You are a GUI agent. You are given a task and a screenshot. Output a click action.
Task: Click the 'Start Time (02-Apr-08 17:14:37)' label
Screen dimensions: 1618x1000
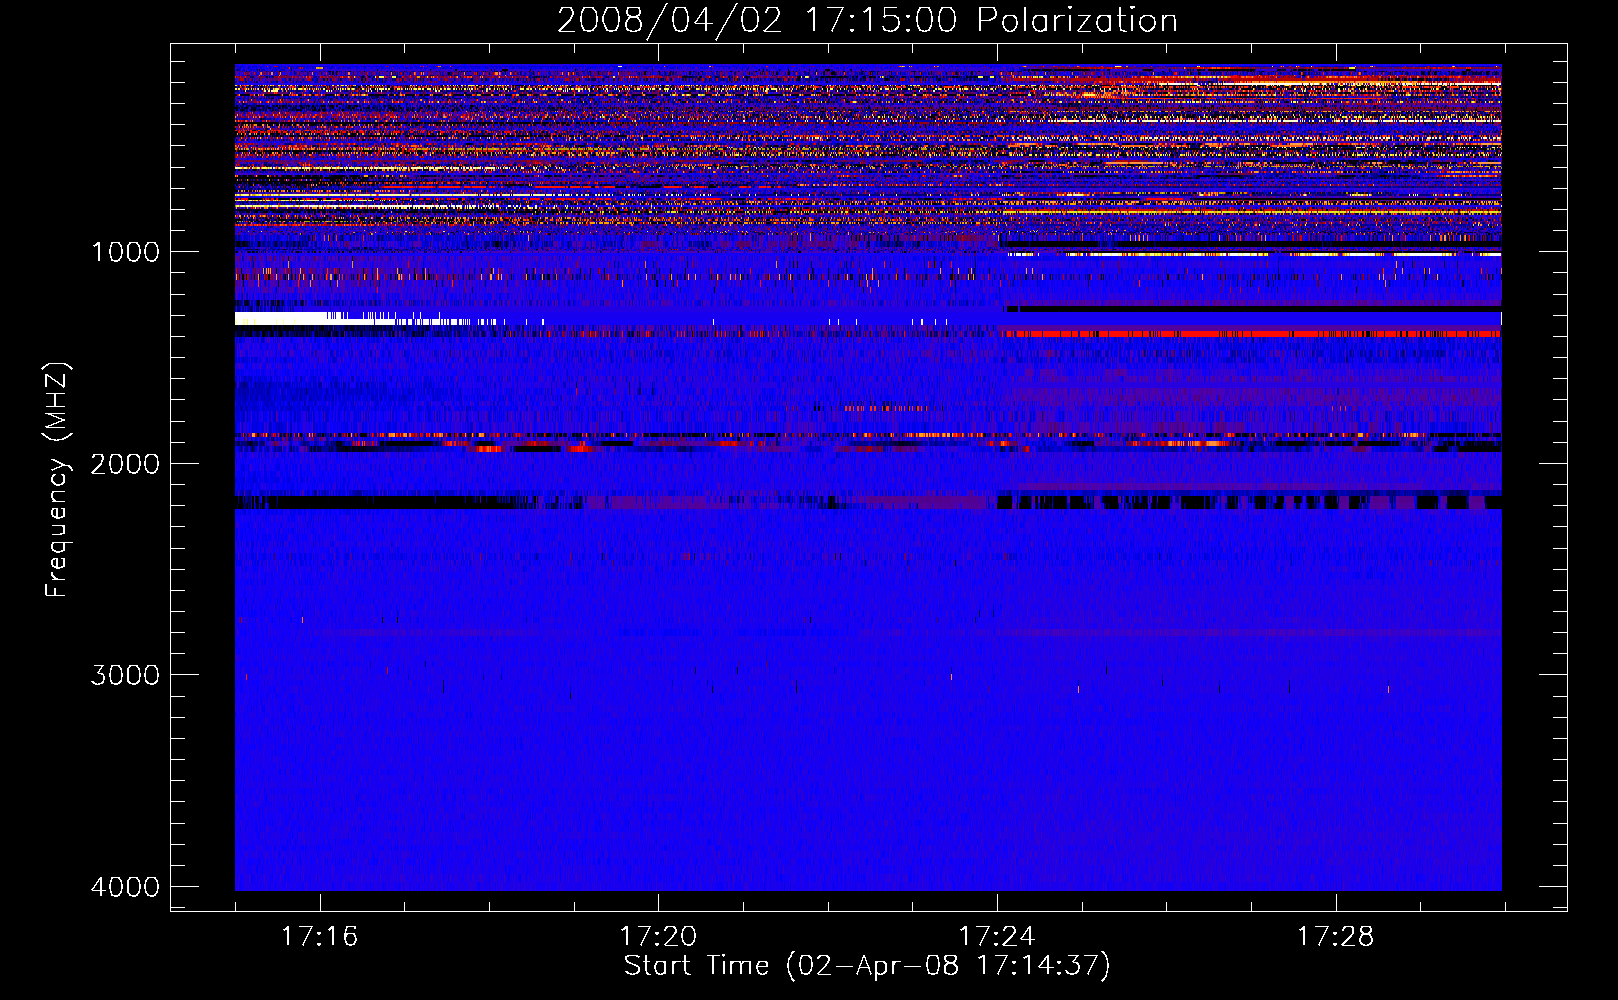coord(867,966)
